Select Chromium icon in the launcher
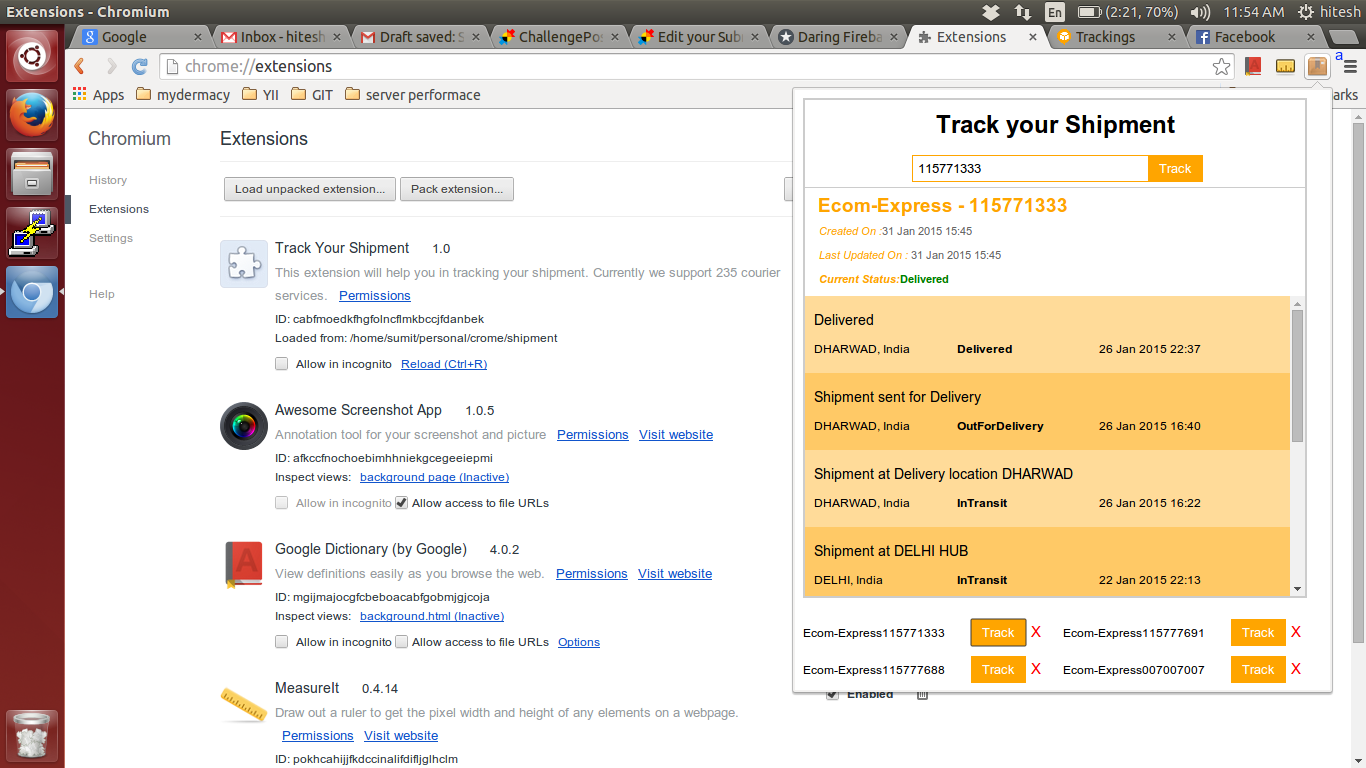Screen dimensions: 1366x768 (32, 292)
